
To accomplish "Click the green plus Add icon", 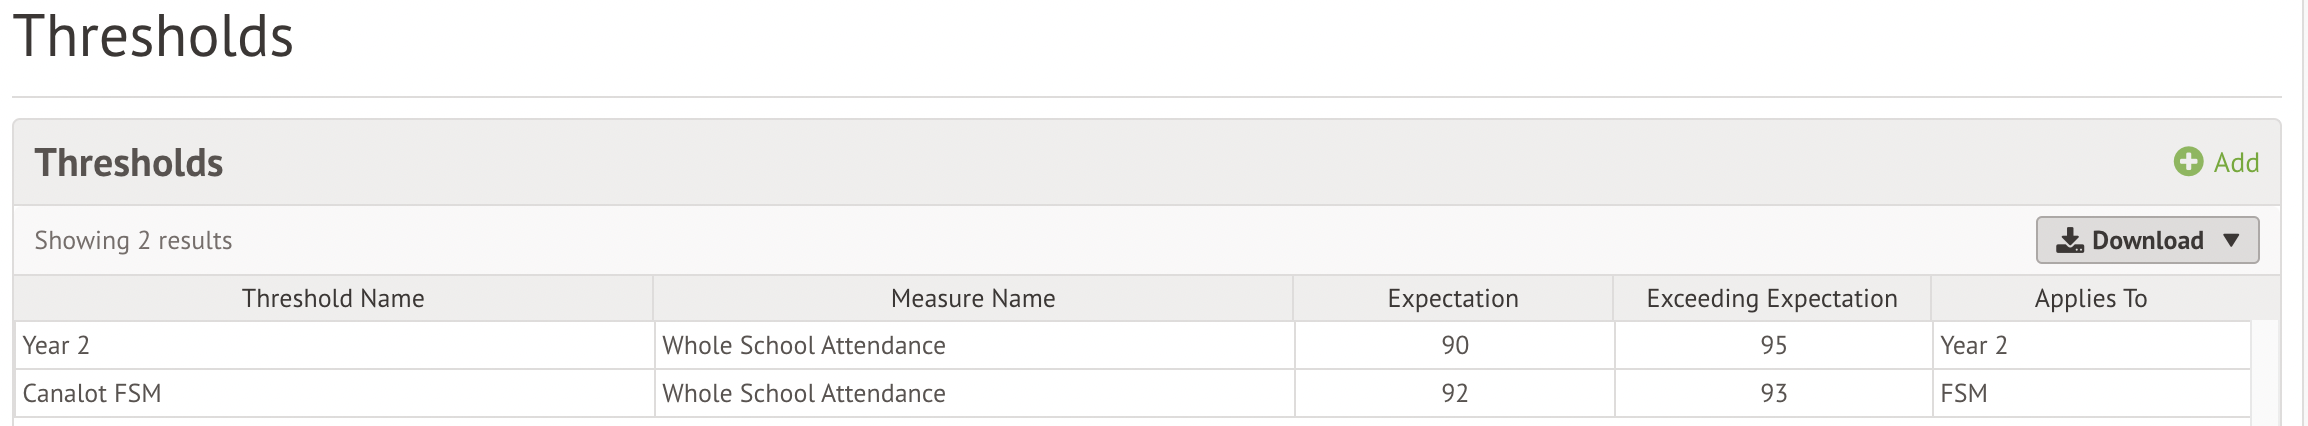I will click(x=2188, y=162).
